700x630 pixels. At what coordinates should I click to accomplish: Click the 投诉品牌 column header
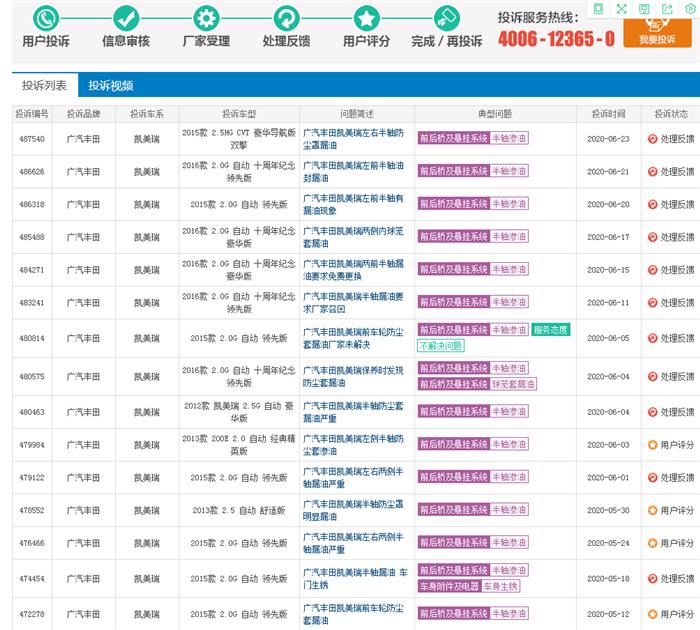click(x=83, y=114)
